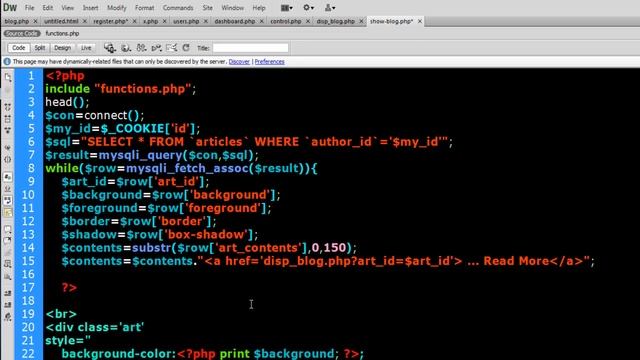The height and width of the screenshot is (360, 640).
Task: Click the <br> tag on line 19
Action: point(61,314)
